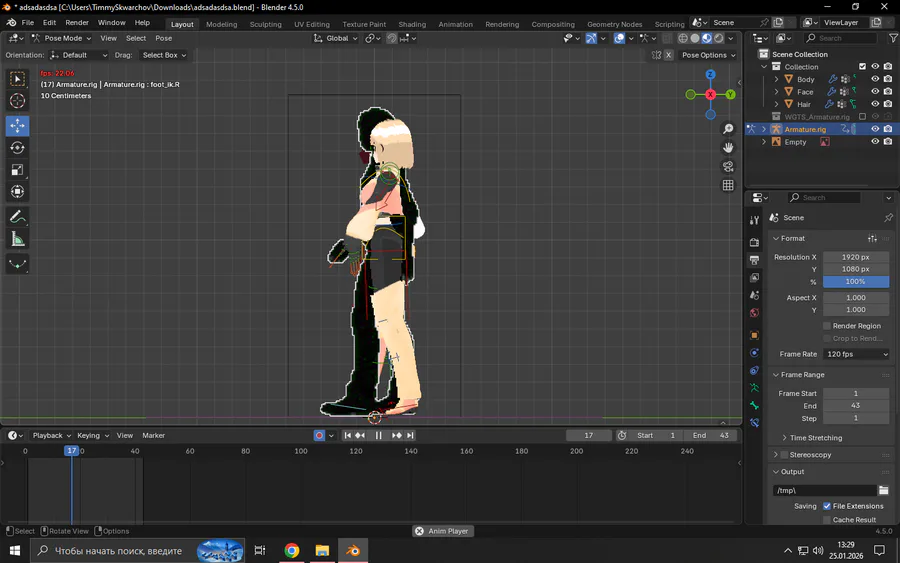
Task: Open the Render menu
Action: [x=77, y=22]
